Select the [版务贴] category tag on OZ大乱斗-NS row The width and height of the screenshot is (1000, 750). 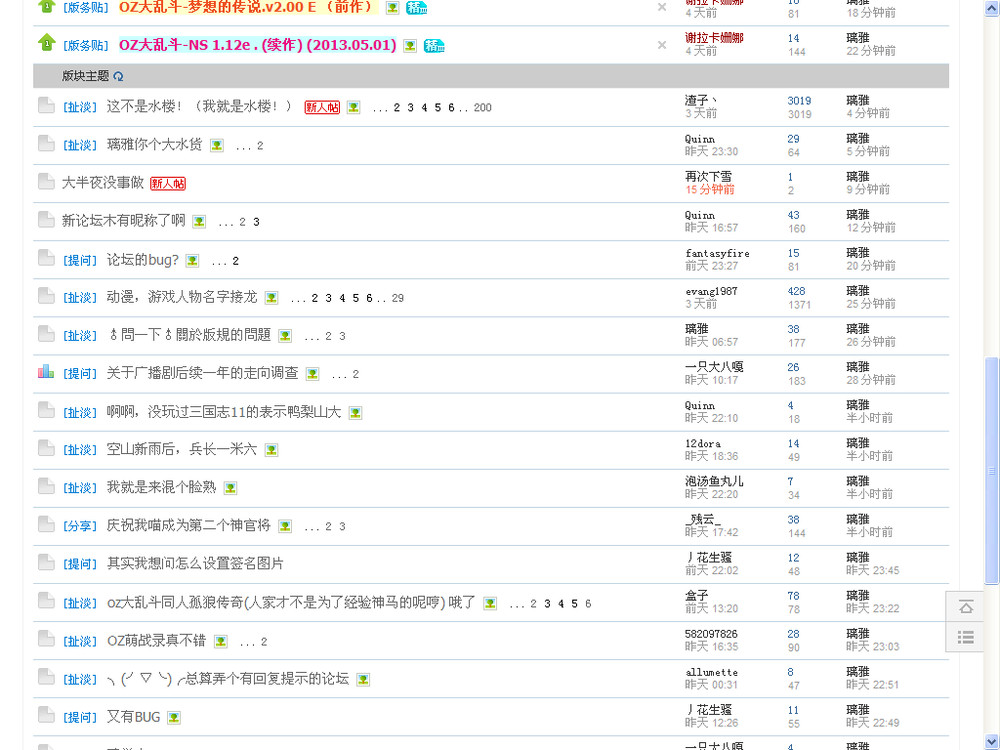click(x=86, y=45)
